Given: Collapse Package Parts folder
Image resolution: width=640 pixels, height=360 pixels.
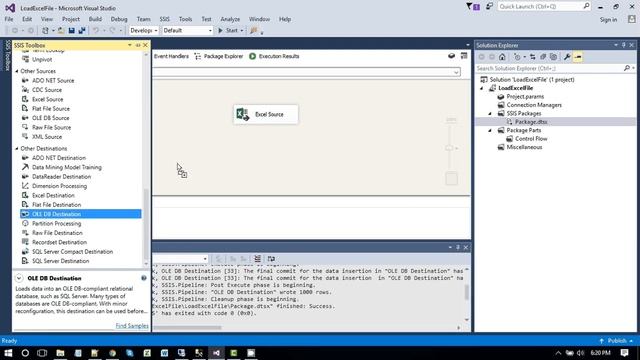Looking at the screenshot, I should 490,130.
